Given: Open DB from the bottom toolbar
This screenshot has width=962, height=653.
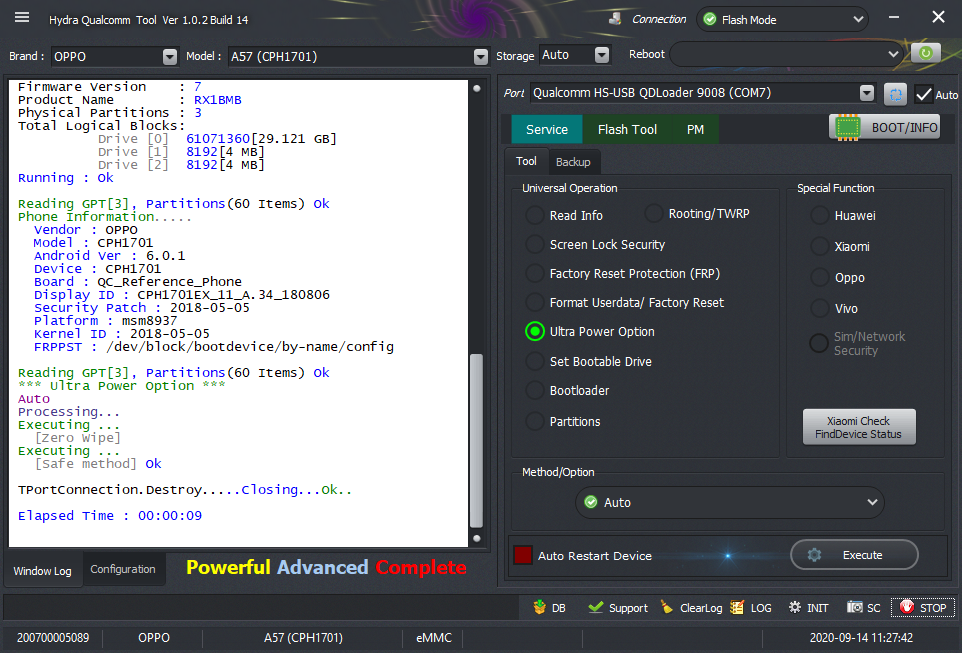Looking at the screenshot, I should pyautogui.click(x=549, y=608).
